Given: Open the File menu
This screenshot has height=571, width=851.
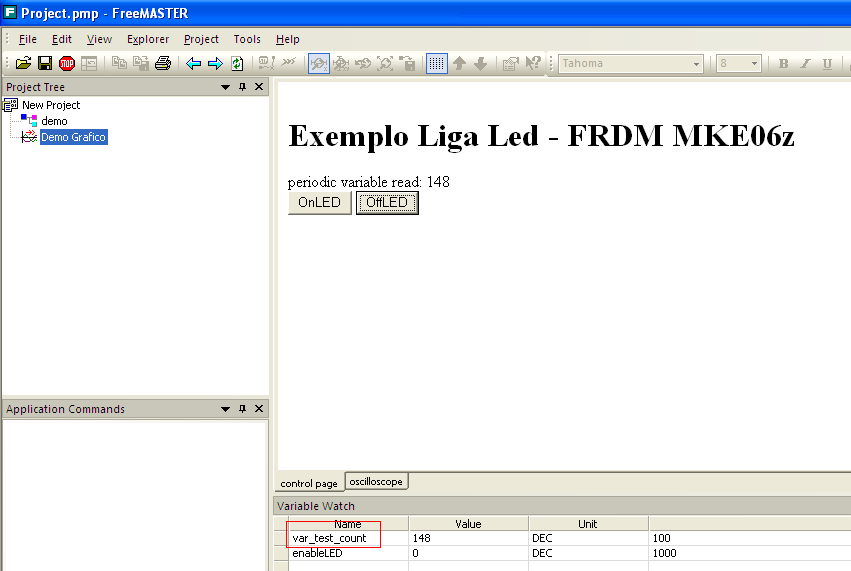Looking at the screenshot, I should [28, 39].
